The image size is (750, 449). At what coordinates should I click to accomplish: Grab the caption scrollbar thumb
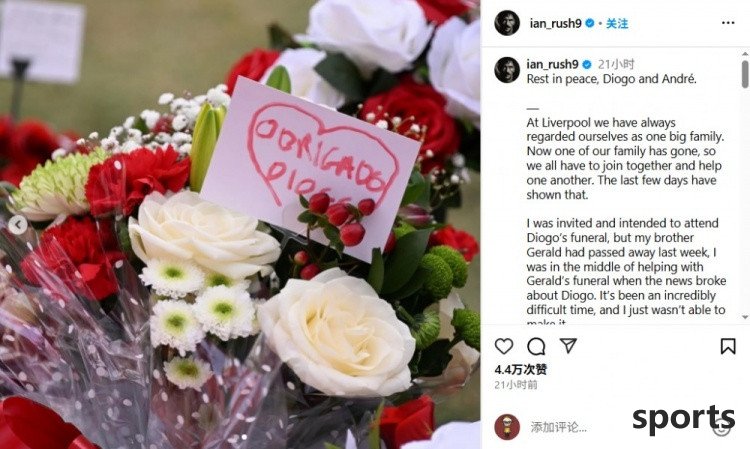(745, 74)
